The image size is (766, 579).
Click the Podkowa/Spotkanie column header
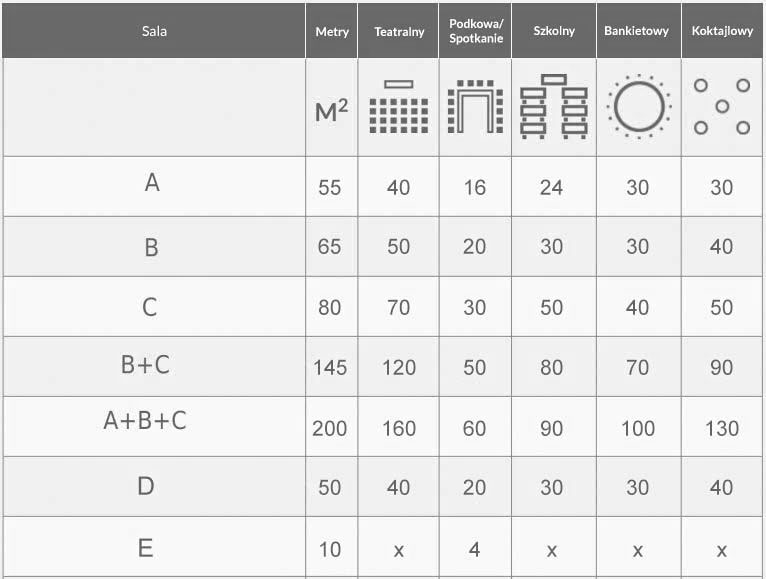coord(476,31)
